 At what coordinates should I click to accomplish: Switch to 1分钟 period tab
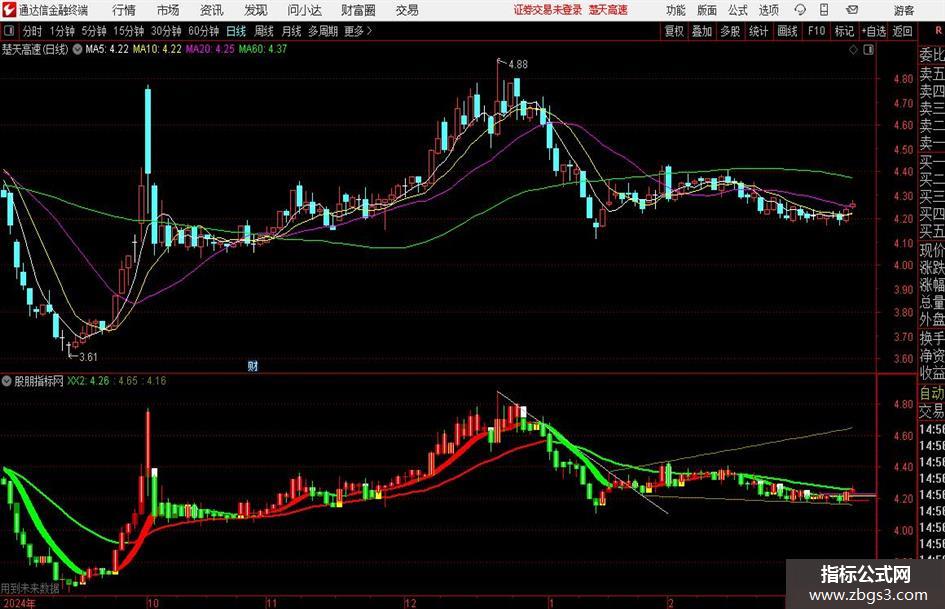61,31
